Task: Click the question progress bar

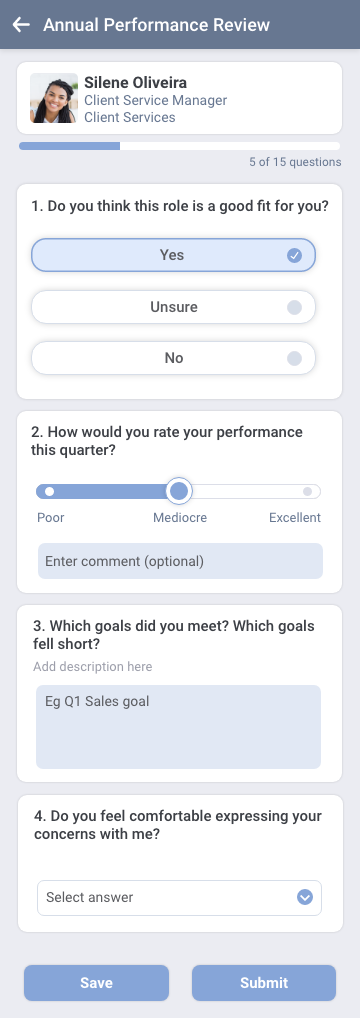Action: (179, 146)
